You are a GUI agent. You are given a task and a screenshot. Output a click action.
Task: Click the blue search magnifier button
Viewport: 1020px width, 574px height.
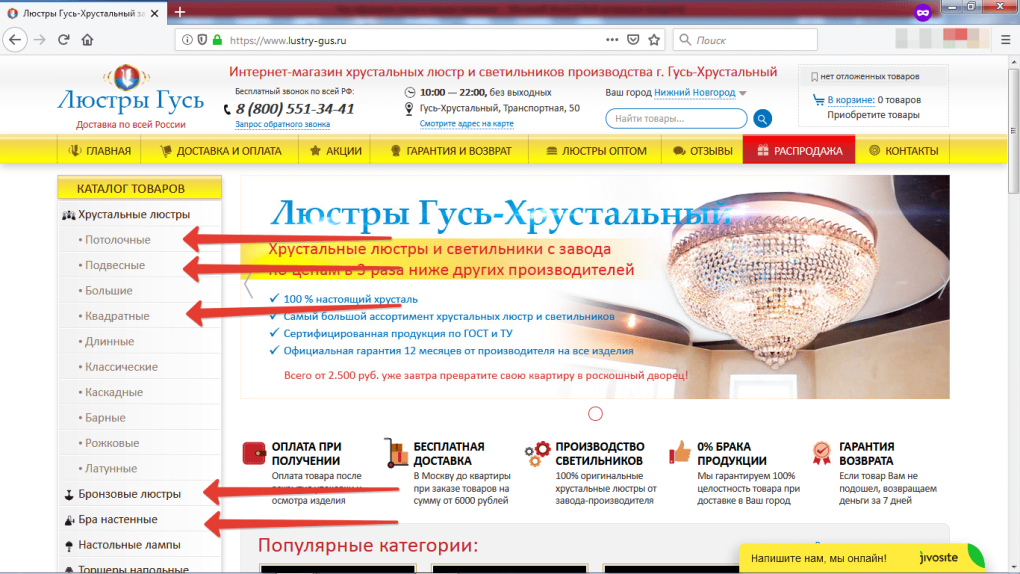[762, 119]
